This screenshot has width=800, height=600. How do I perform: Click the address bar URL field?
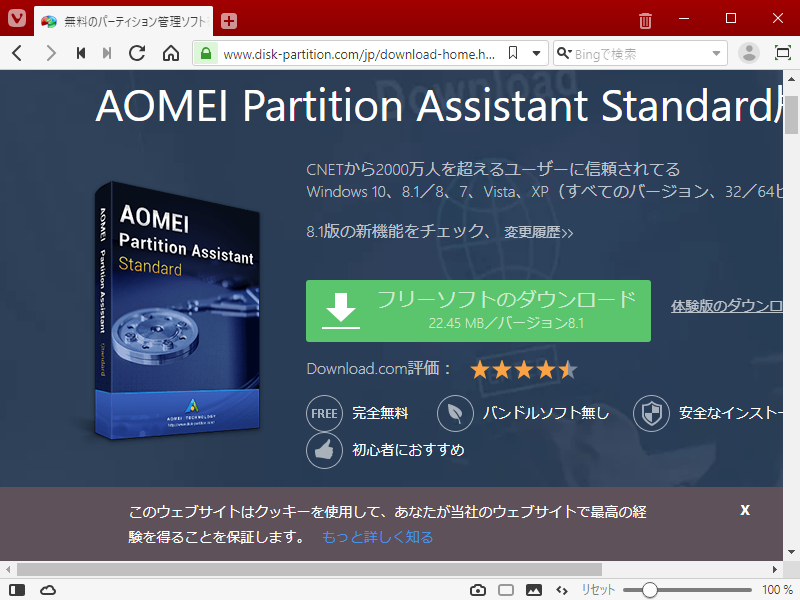click(x=359, y=54)
